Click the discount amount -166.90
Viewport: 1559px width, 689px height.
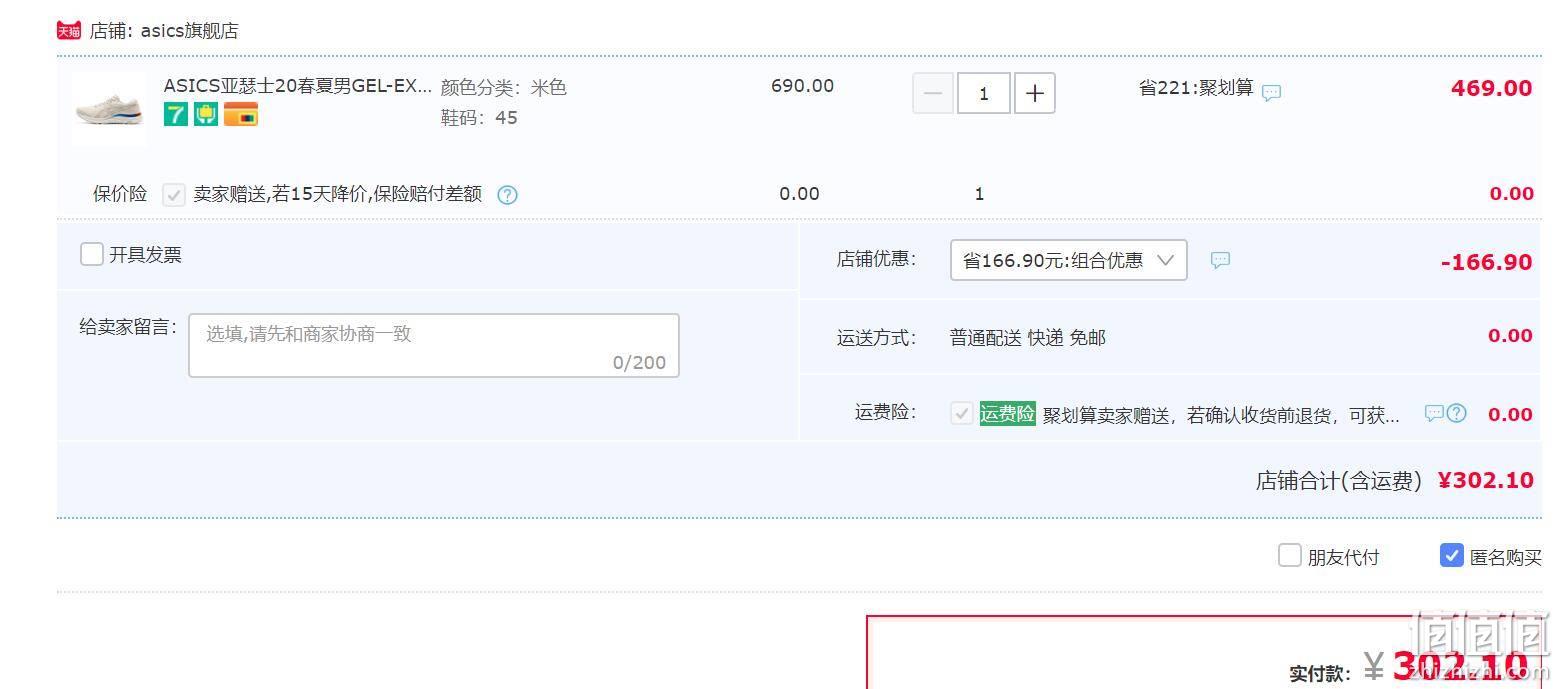pyautogui.click(x=1486, y=262)
